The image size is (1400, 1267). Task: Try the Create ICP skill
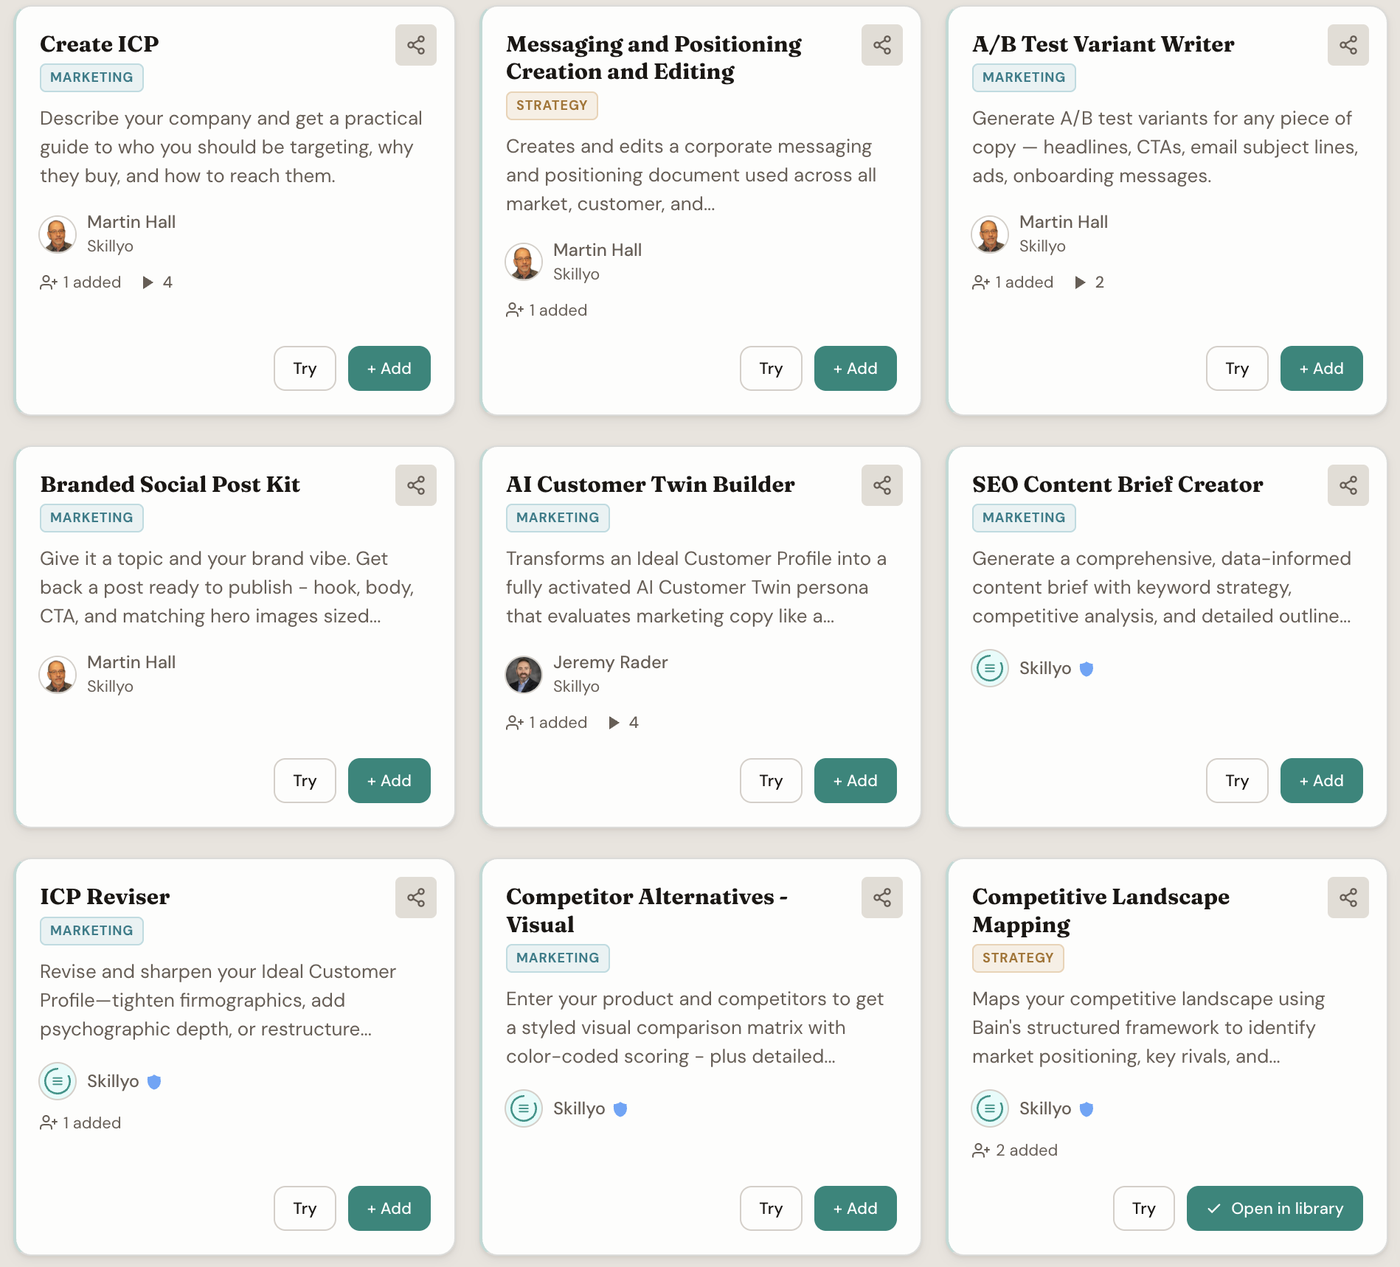click(305, 368)
